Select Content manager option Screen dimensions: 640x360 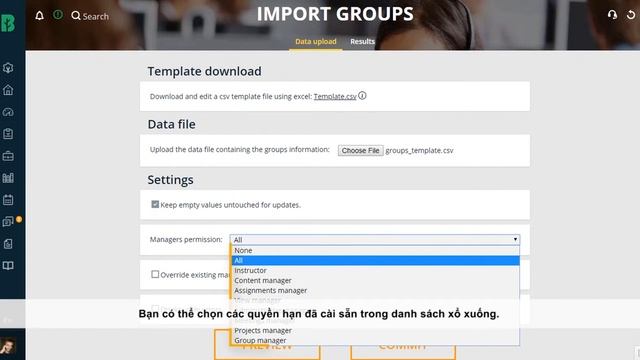click(x=376, y=280)
